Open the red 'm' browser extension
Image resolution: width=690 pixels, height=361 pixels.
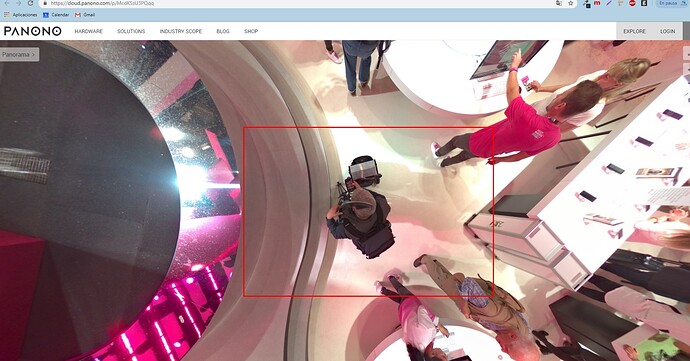click(x=597, y=3)
